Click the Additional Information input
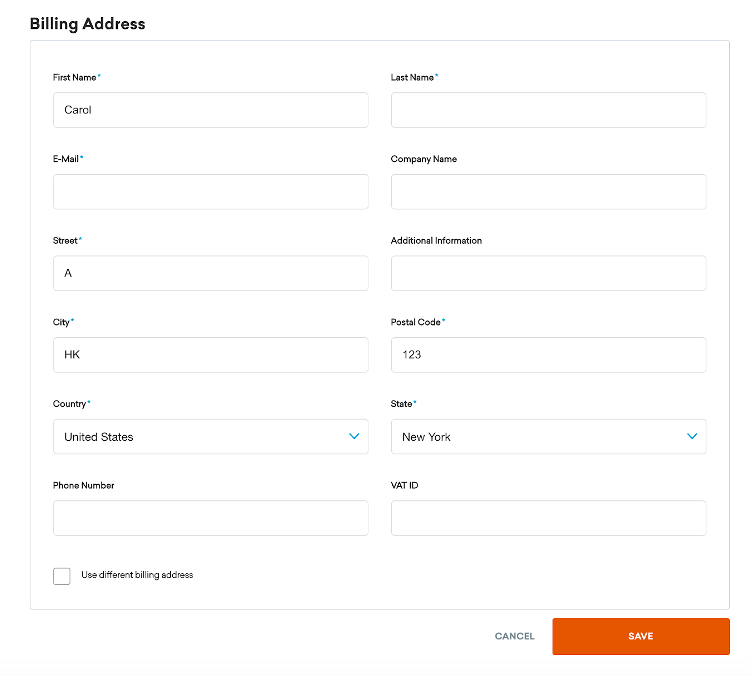 (548, 273)
